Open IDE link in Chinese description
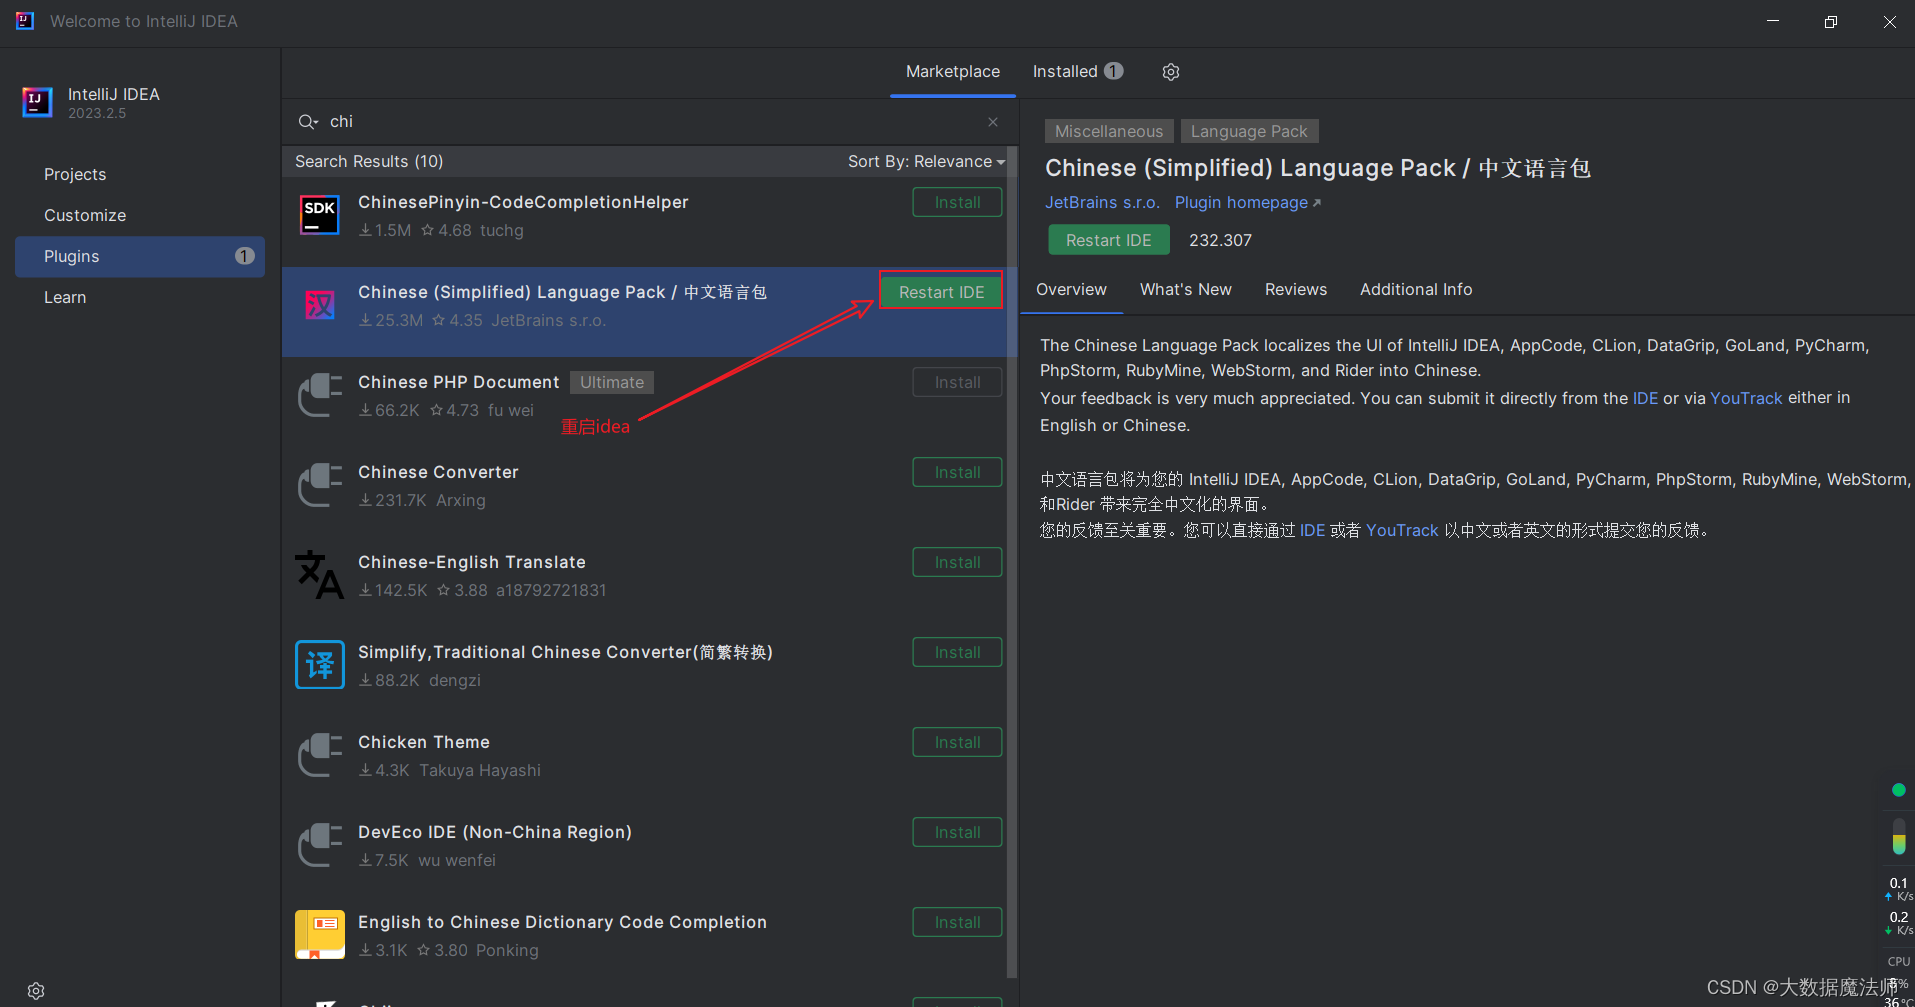The width and height of the screenshot is (1915, 1007). click(x=1312, y=531)
